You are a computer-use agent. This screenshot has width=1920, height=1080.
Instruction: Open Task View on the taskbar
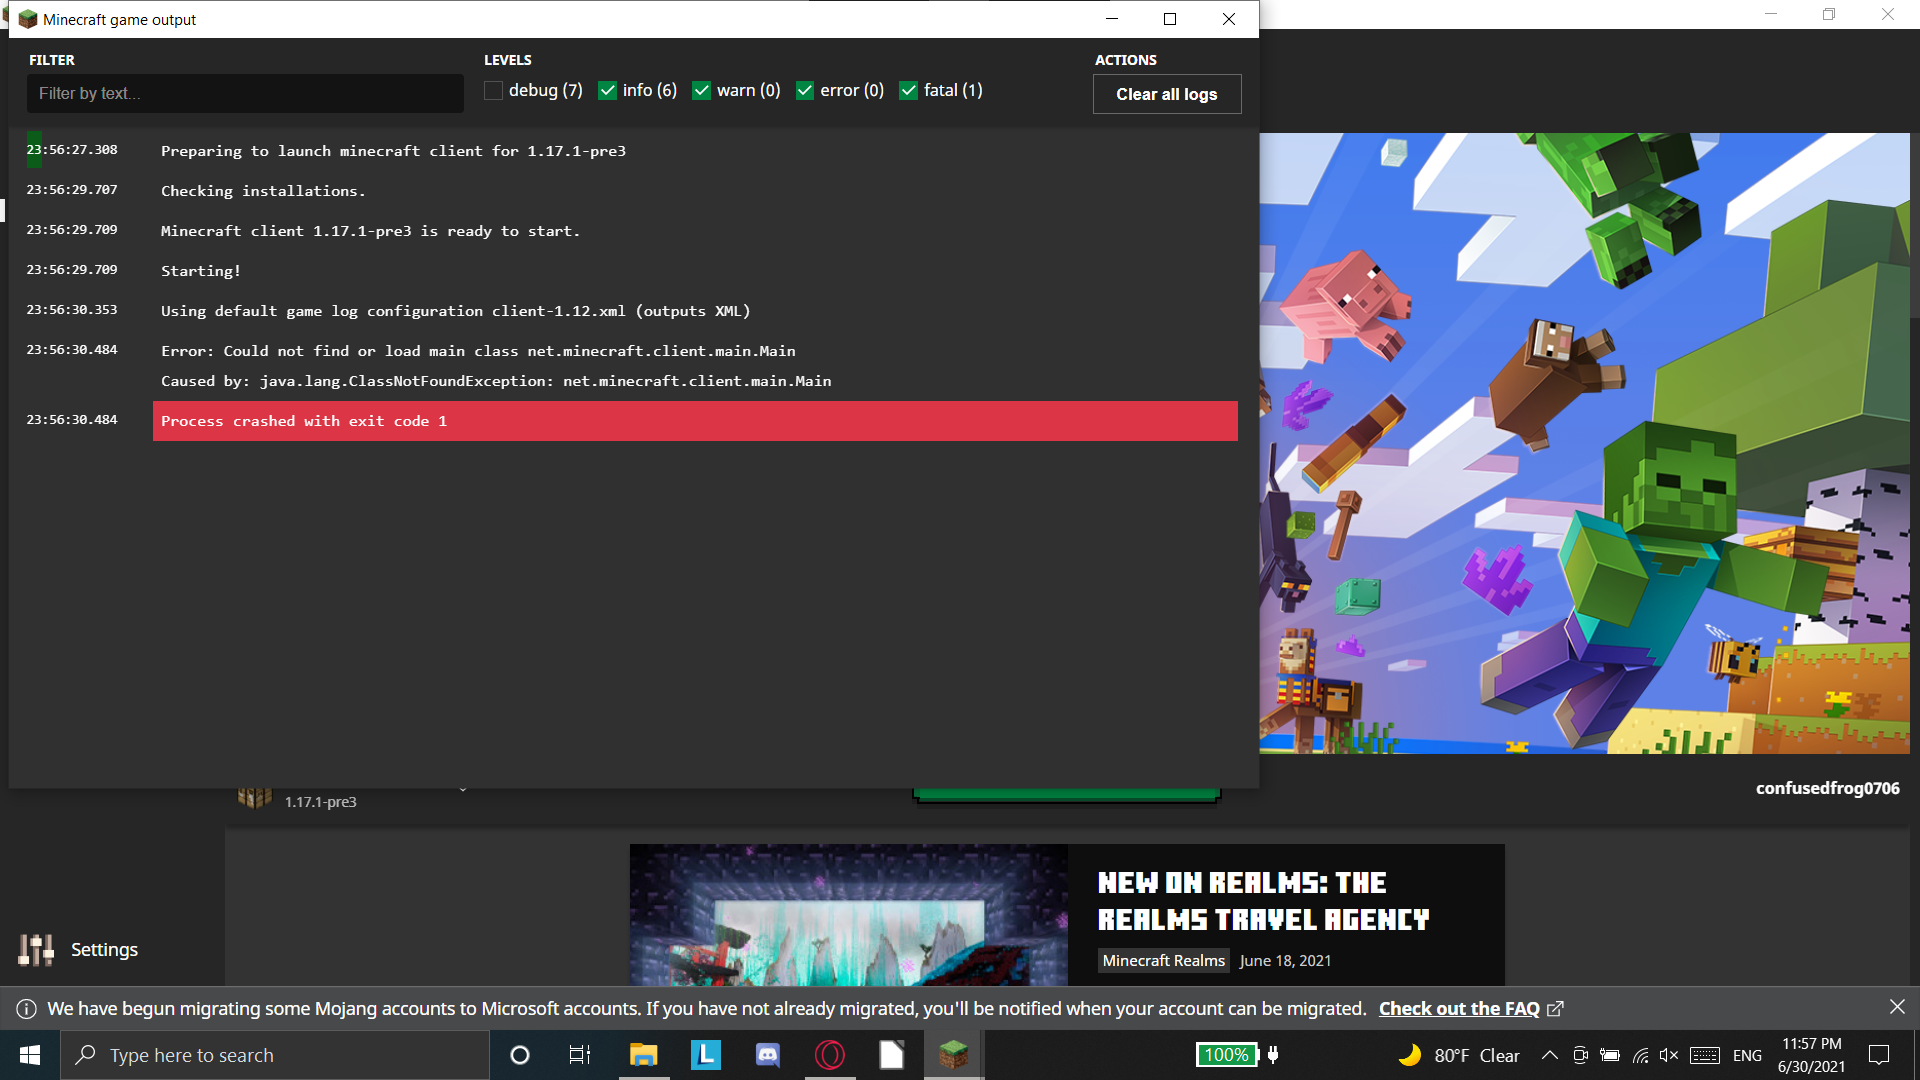580,1055
